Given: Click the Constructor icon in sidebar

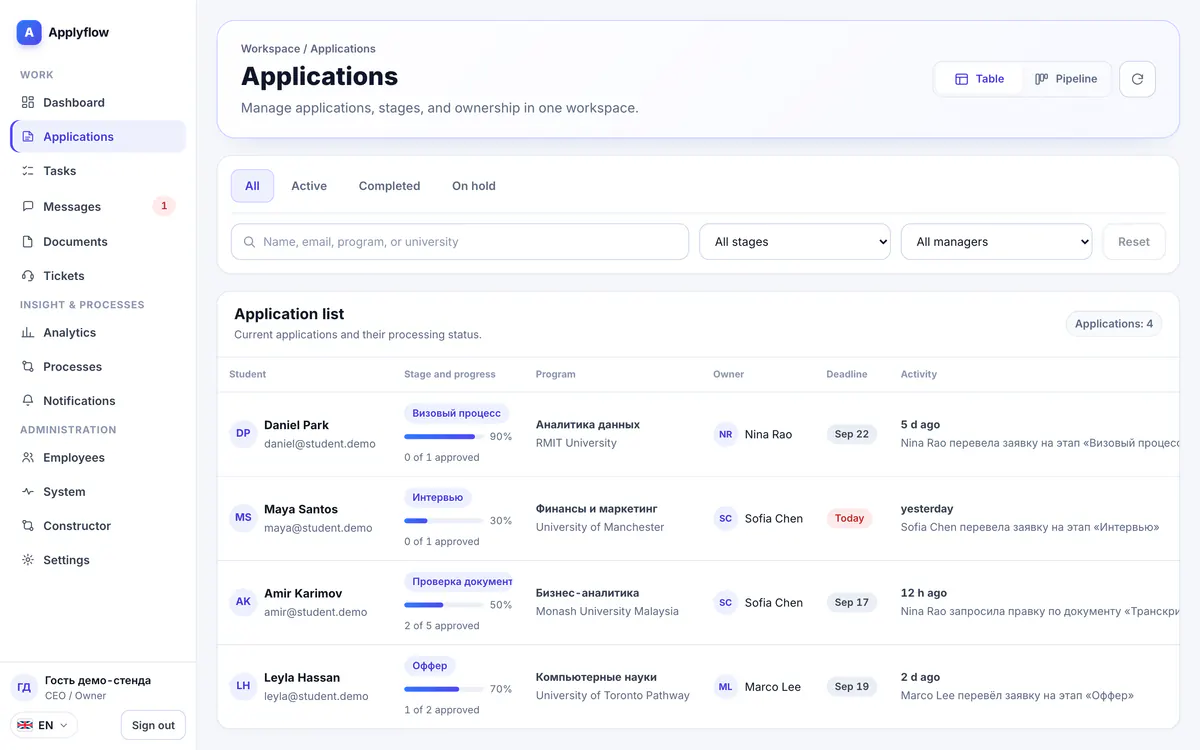Looking at the screenshot, I should [x=28, y=525].
